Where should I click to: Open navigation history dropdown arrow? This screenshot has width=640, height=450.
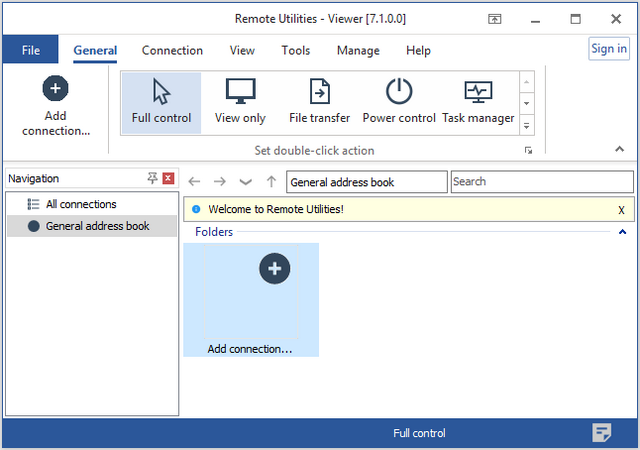pyautogui.click(x=246, y=182)
